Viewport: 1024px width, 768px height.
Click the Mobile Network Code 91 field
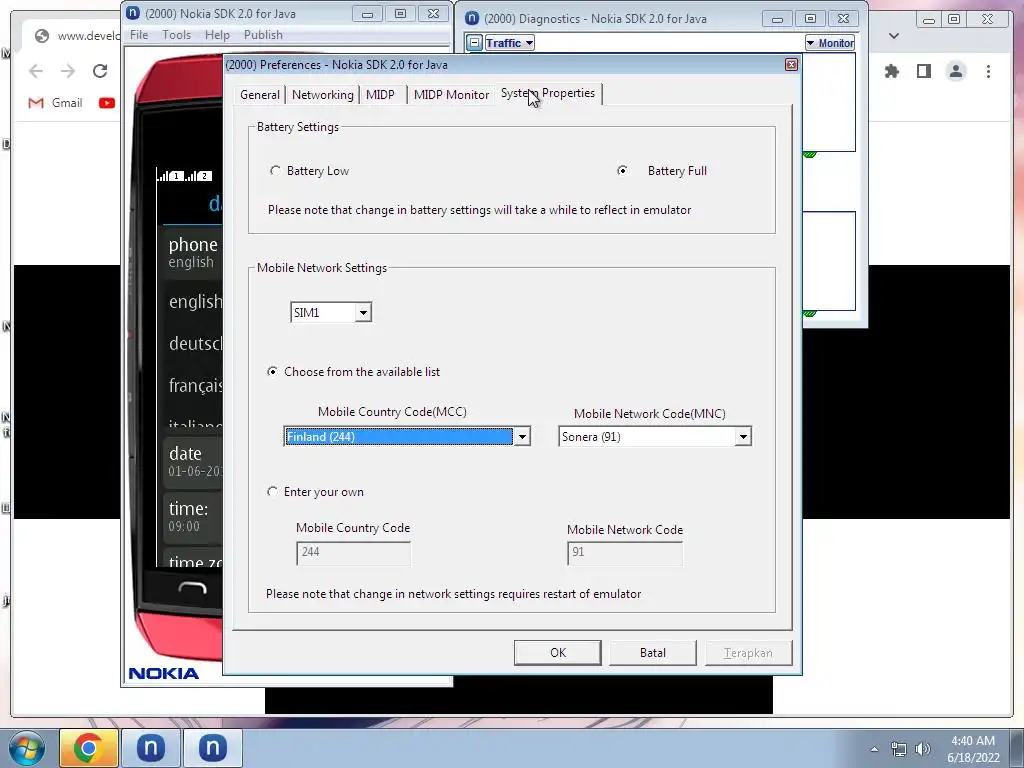[625, 552]
